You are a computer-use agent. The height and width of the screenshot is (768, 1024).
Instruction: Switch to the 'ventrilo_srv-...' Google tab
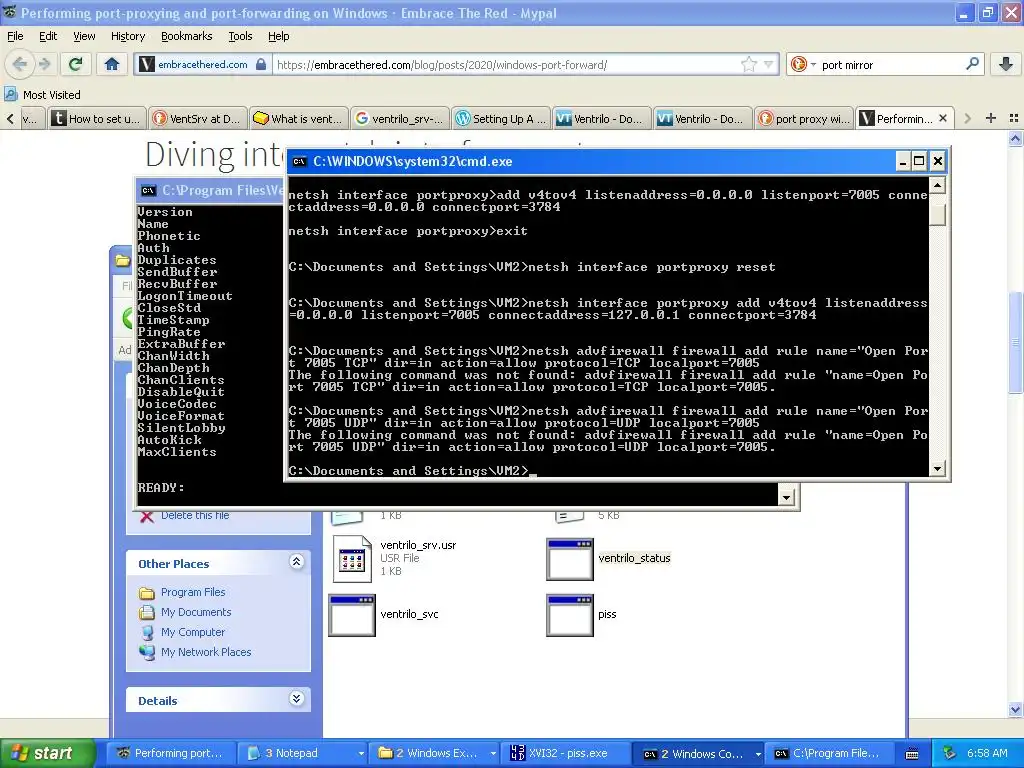tap(400, 118)
